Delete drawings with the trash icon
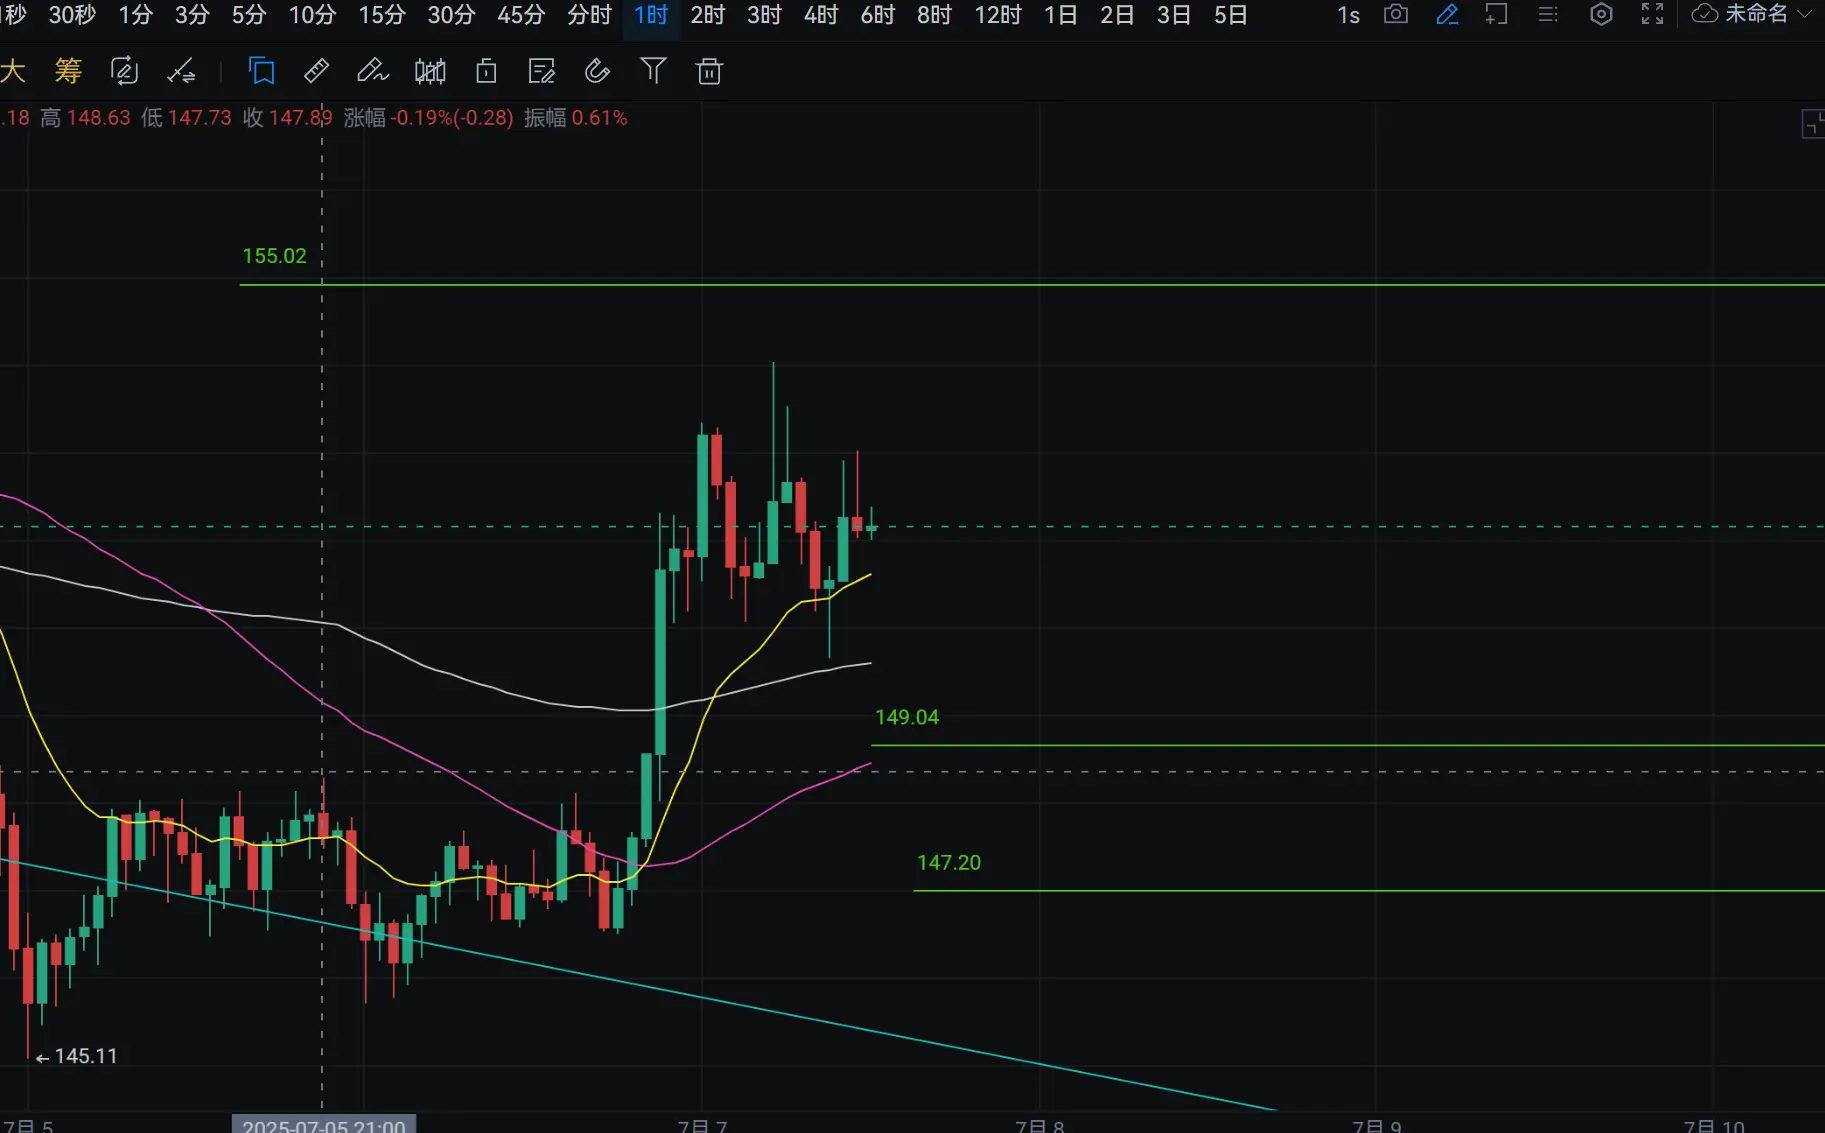 [709, 71]
